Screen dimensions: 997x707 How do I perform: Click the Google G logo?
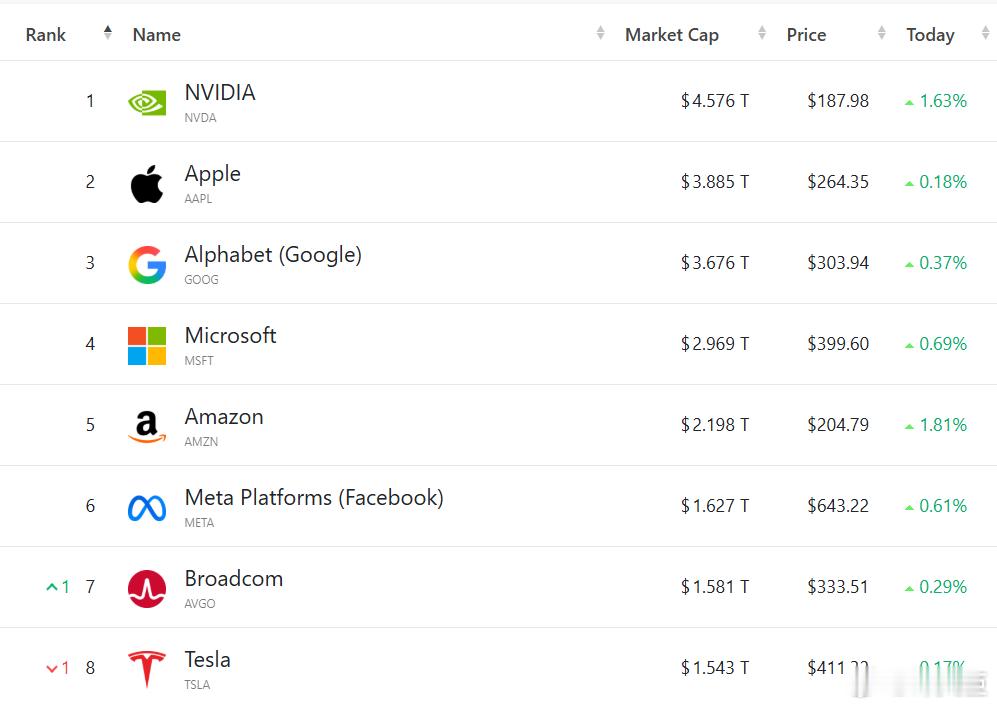147,264
